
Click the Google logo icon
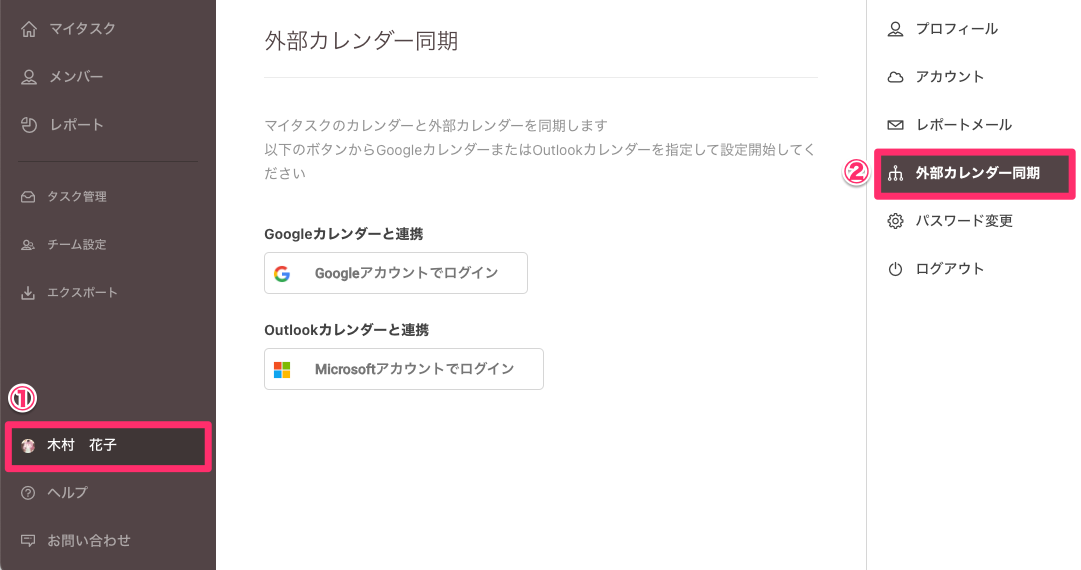[x=282, y=273]
